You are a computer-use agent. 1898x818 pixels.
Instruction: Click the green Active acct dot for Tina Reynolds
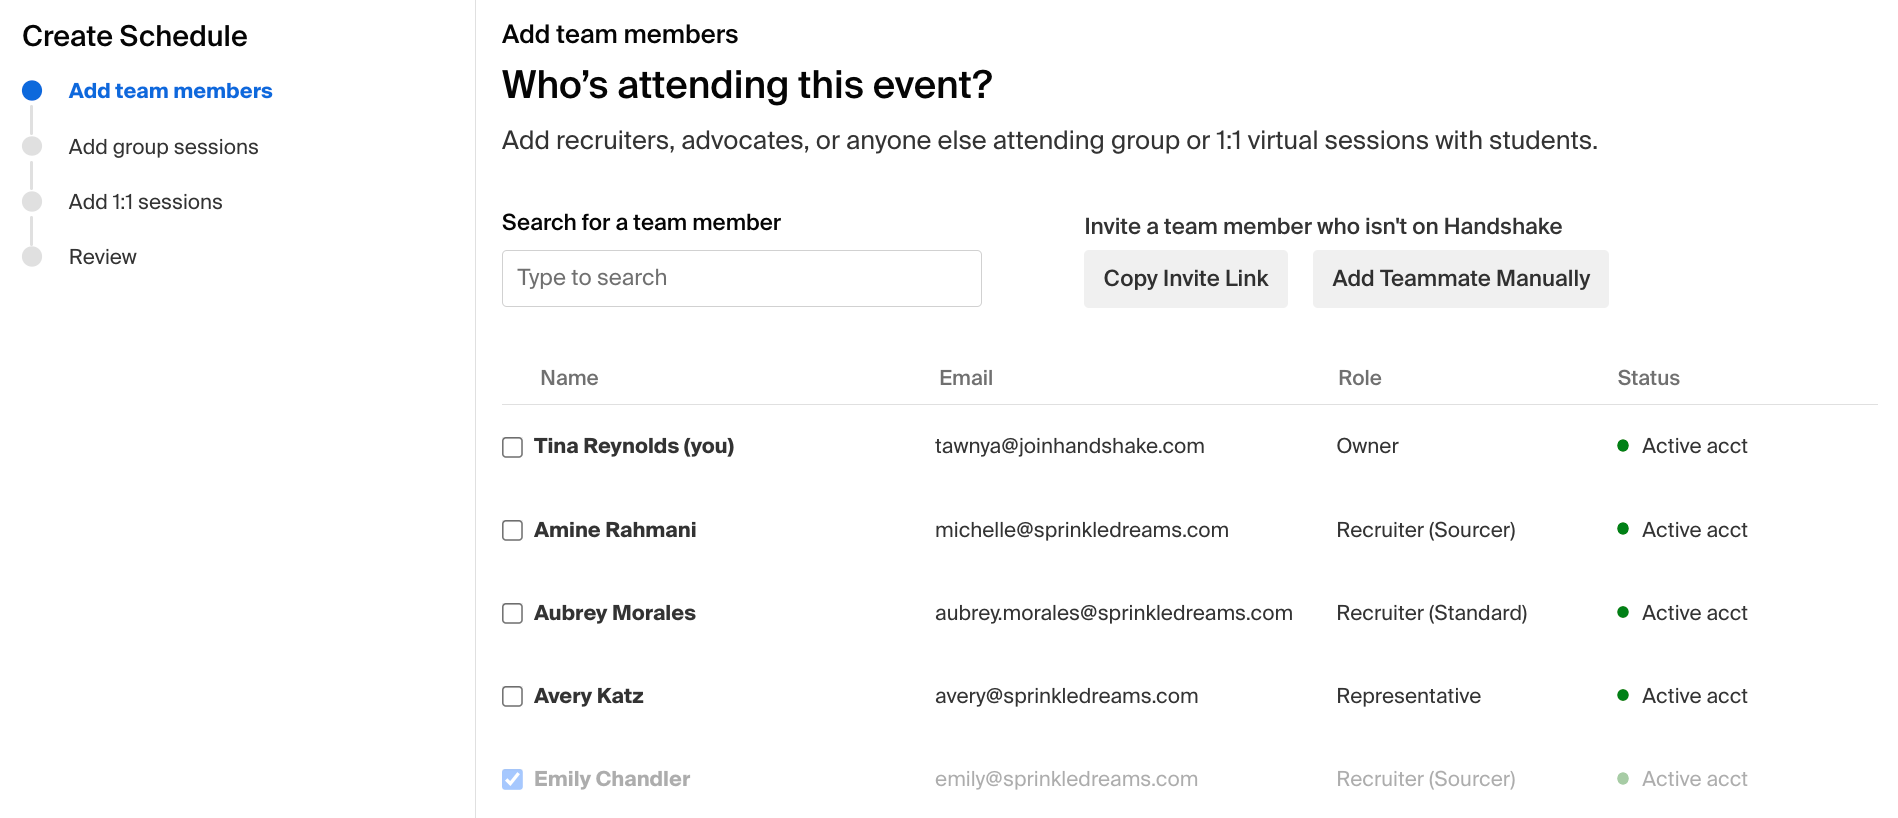click(x=1625, y=446)
